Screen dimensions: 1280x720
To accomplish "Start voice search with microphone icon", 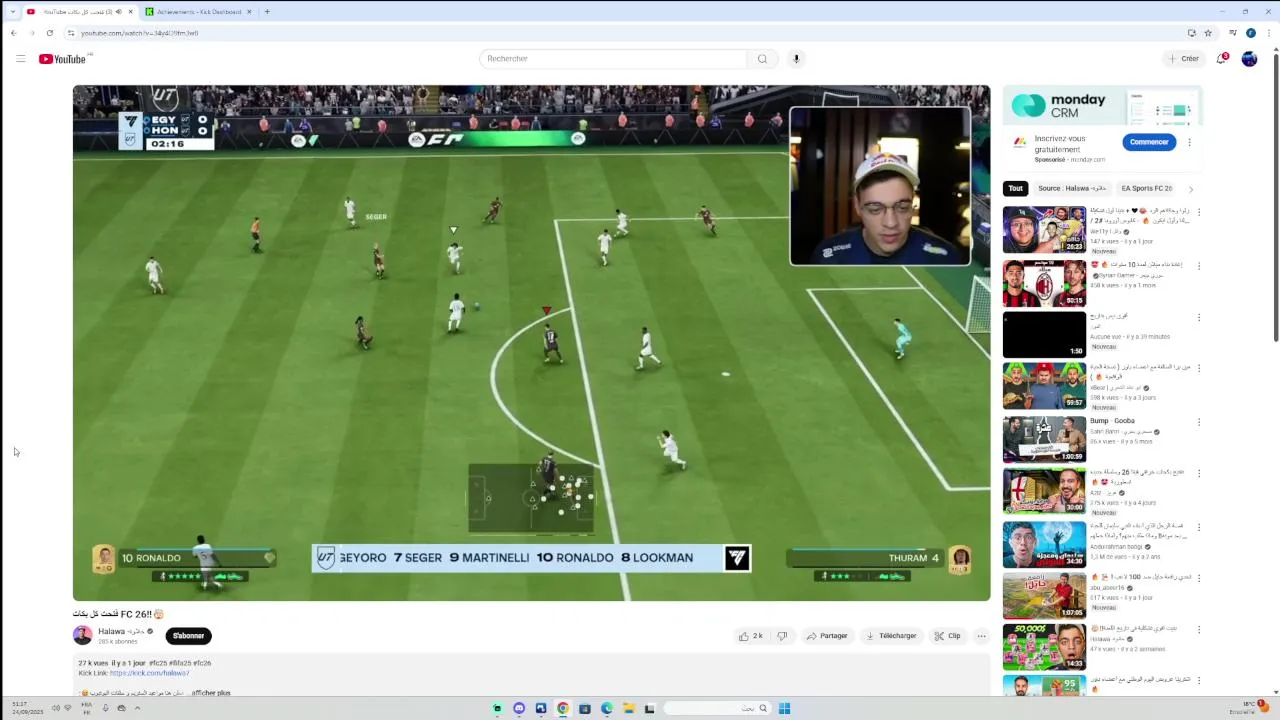I will (x=796, y=59).
